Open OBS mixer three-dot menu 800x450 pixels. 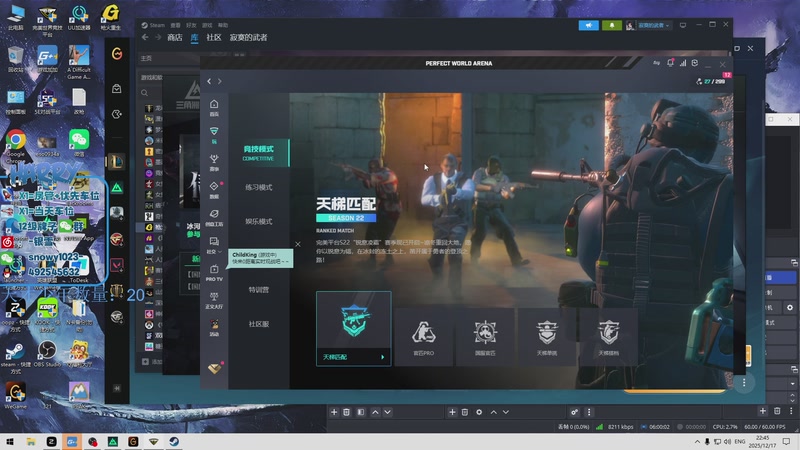(x=589, y=412)
